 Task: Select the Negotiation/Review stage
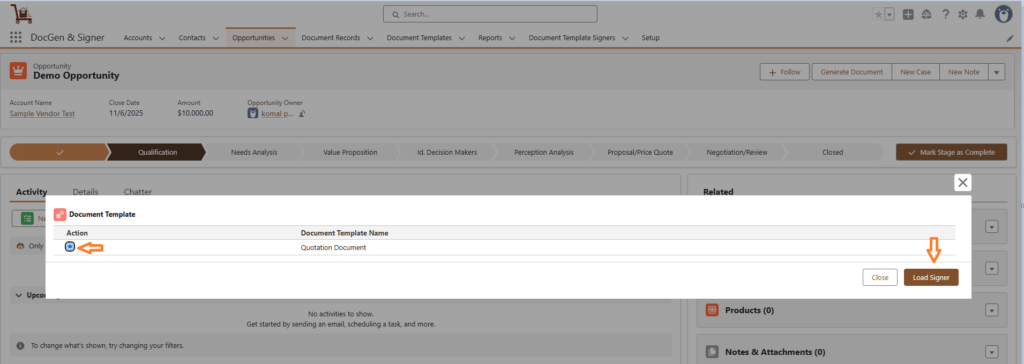737,152
